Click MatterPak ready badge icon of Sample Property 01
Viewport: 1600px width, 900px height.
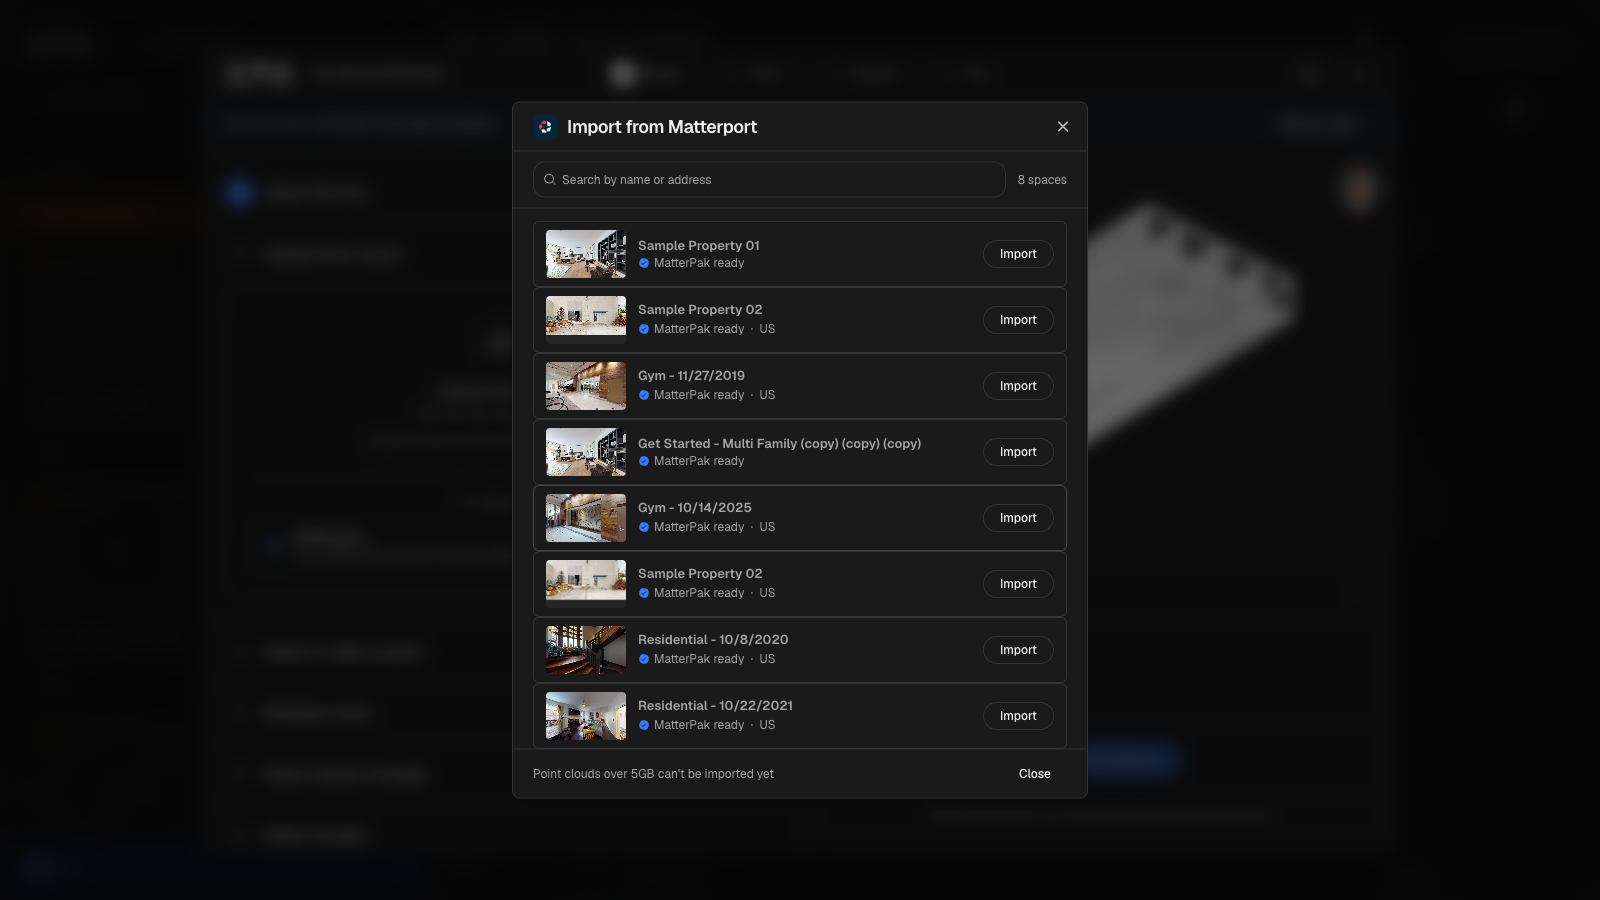(x=644, y=264)
